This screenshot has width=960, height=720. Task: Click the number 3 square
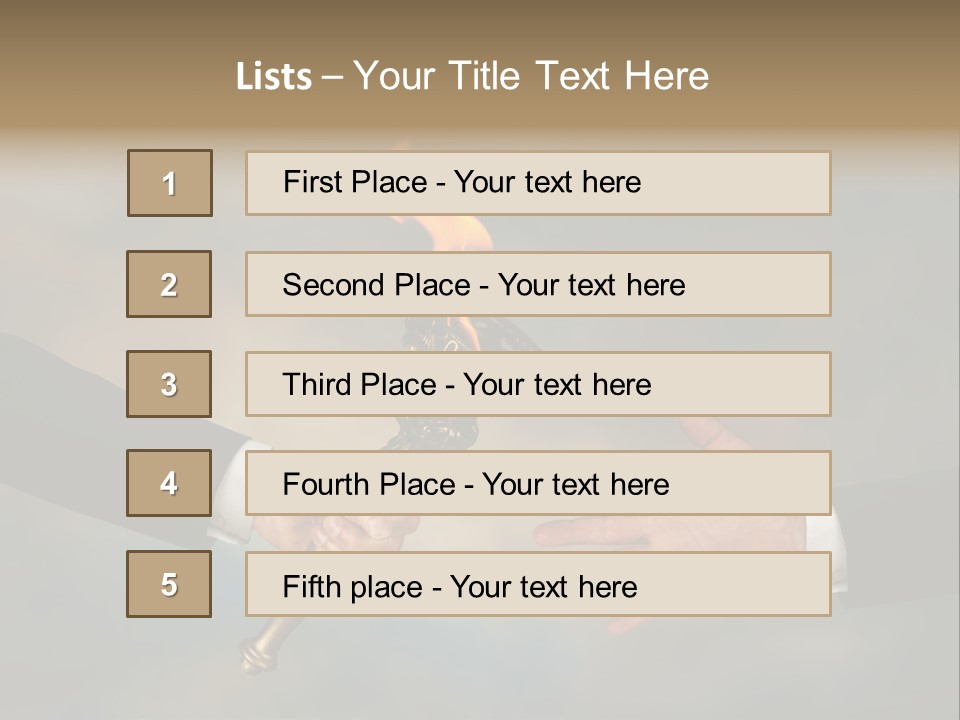coord(169,384)
